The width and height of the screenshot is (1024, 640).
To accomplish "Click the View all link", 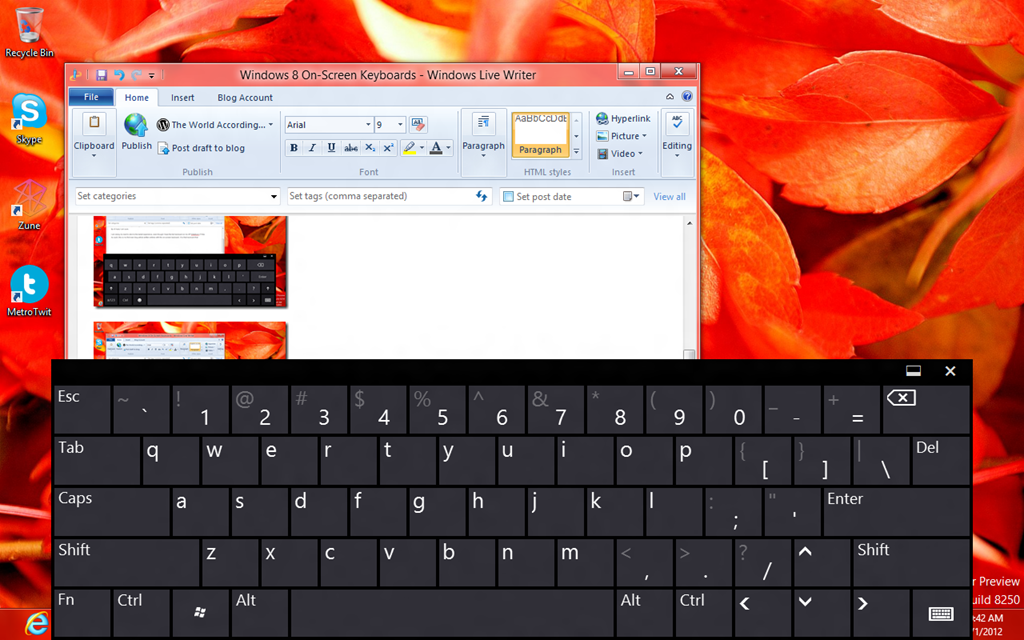I will (x=669, y=197).
